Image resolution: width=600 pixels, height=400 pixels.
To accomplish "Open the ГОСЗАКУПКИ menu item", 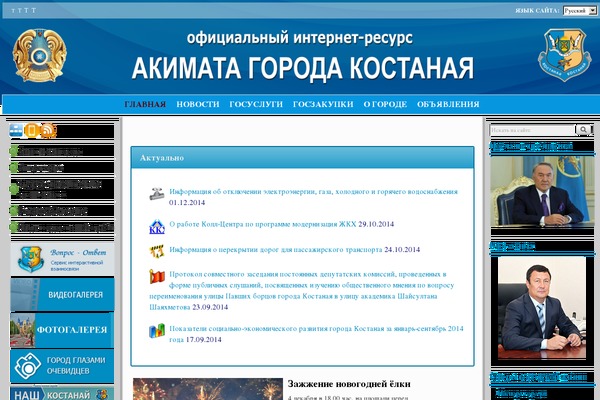I will tap(323, 104).
